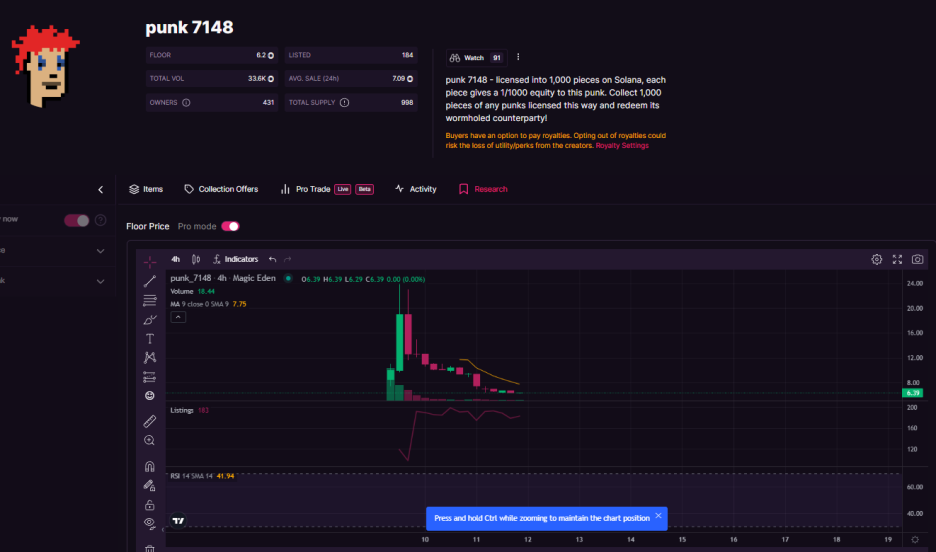Open the three-dot more options menu
The image size is (936, 552).
(x=518, y=57)
